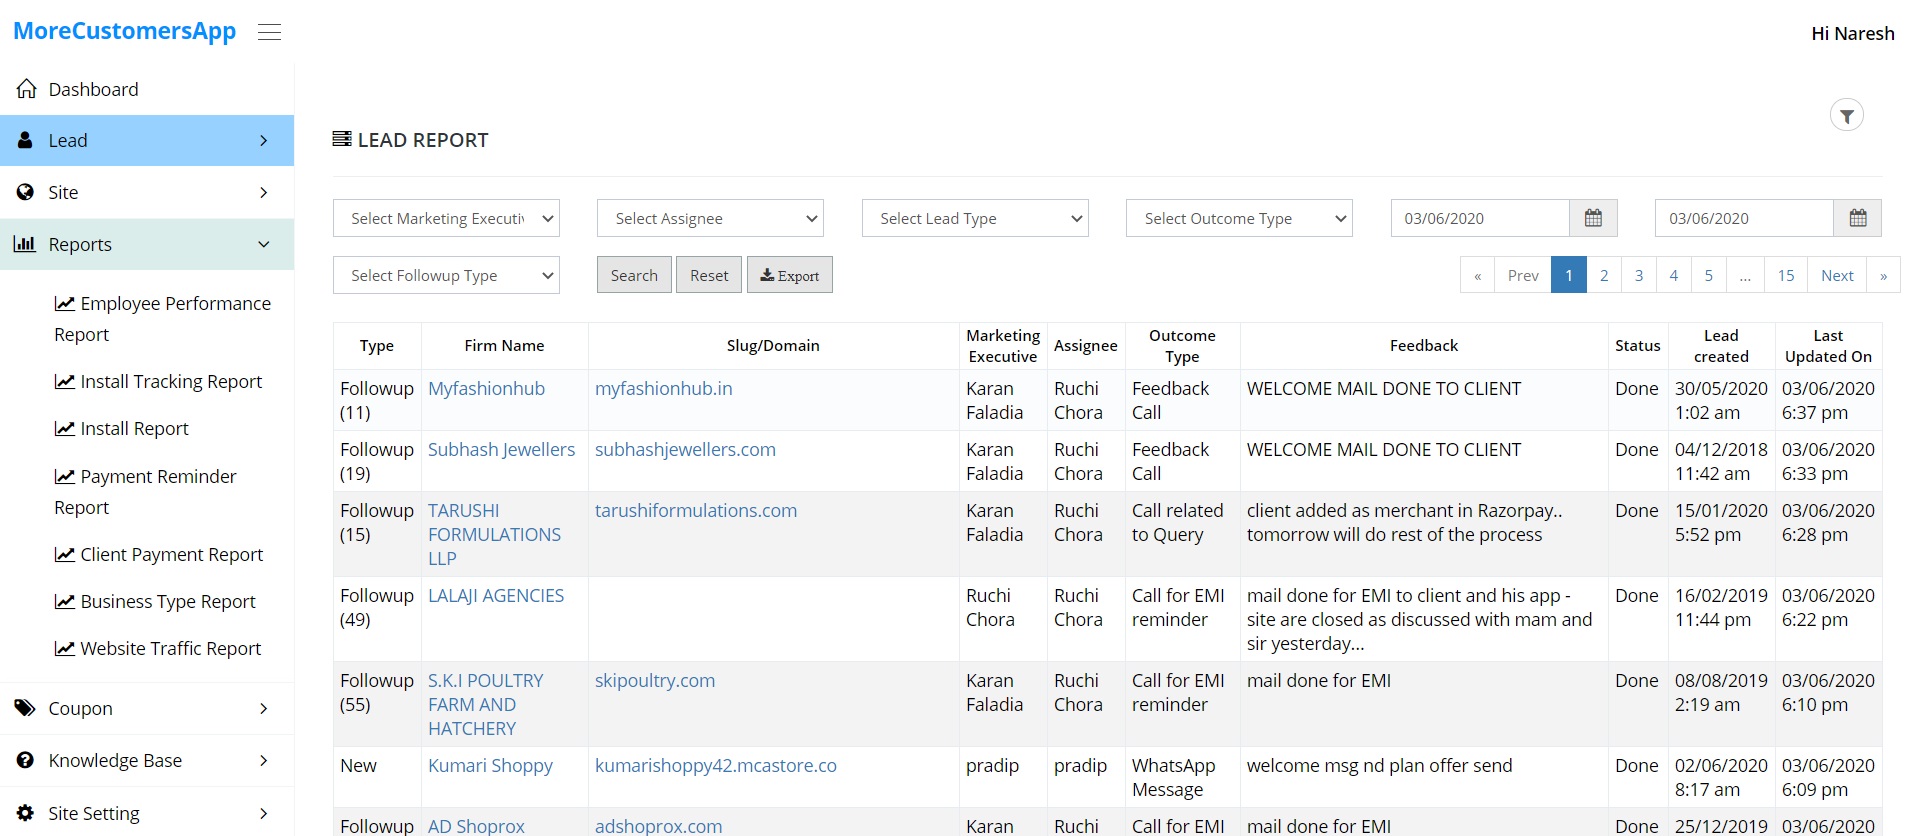The width and height of the screenshot is (1920, 836).
Task: Open Install Tracking Report menu item
Action: [x=170, y=381]
